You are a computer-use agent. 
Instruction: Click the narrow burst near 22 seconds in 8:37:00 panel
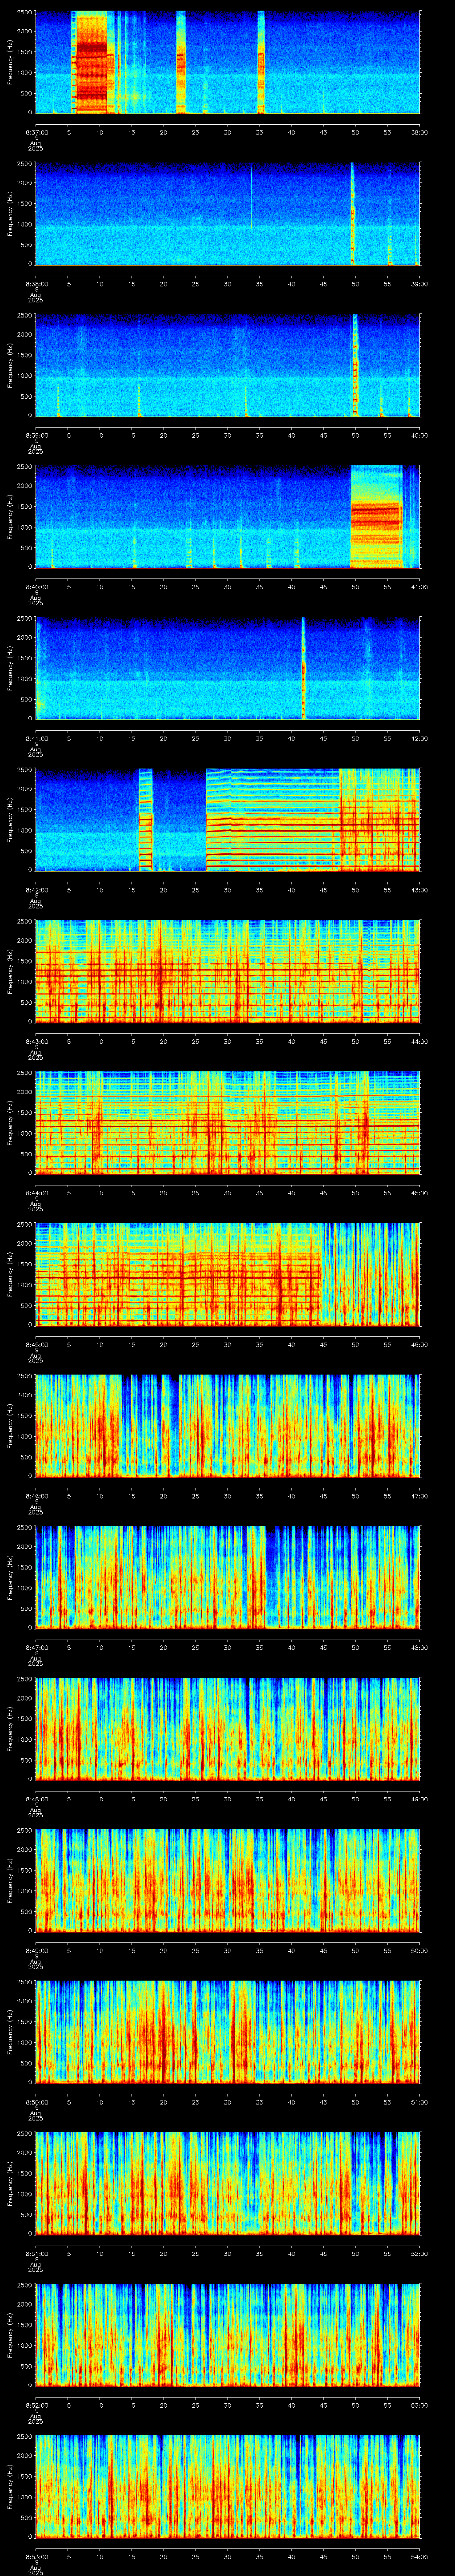[181, 62]
